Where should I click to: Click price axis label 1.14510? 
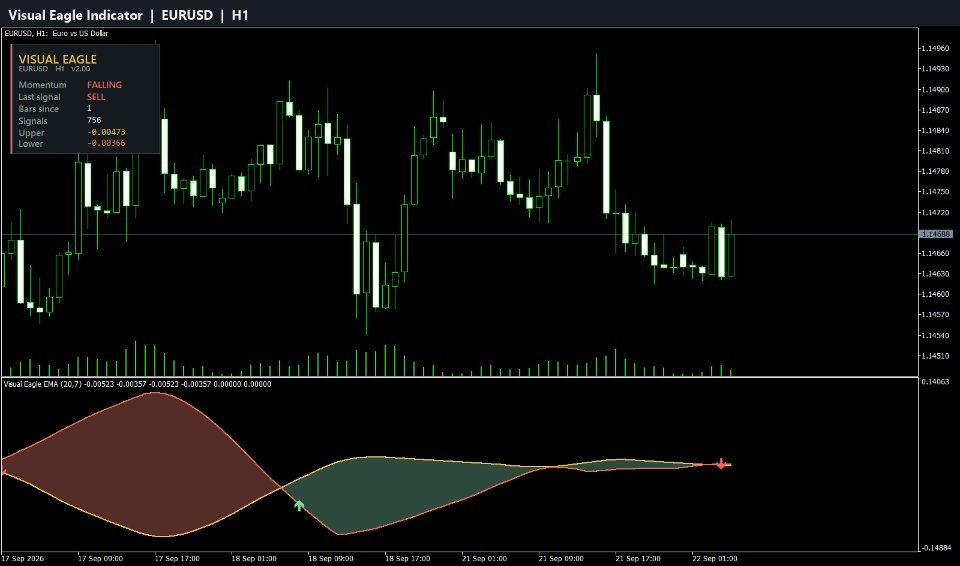pos(936,356)
